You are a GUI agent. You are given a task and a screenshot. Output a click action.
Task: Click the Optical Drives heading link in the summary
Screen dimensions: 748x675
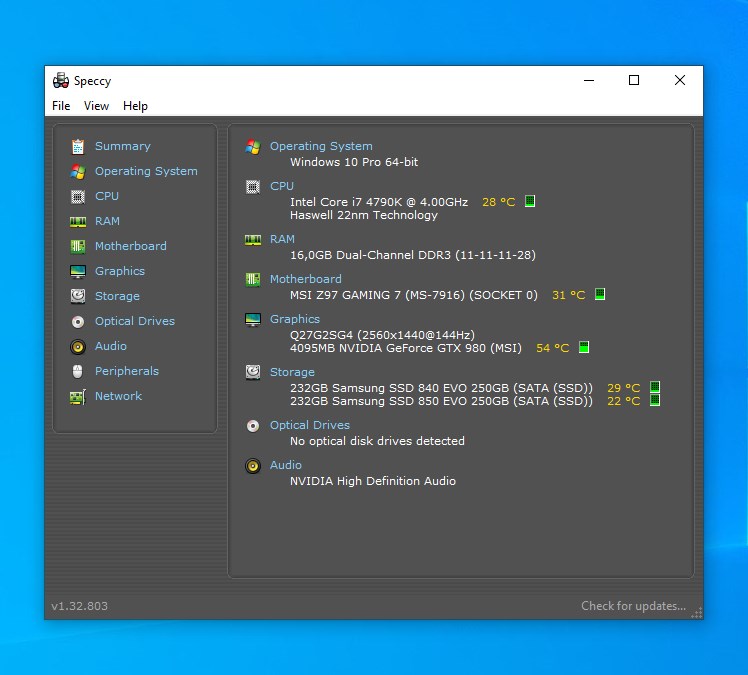click(x=310, y=425)
